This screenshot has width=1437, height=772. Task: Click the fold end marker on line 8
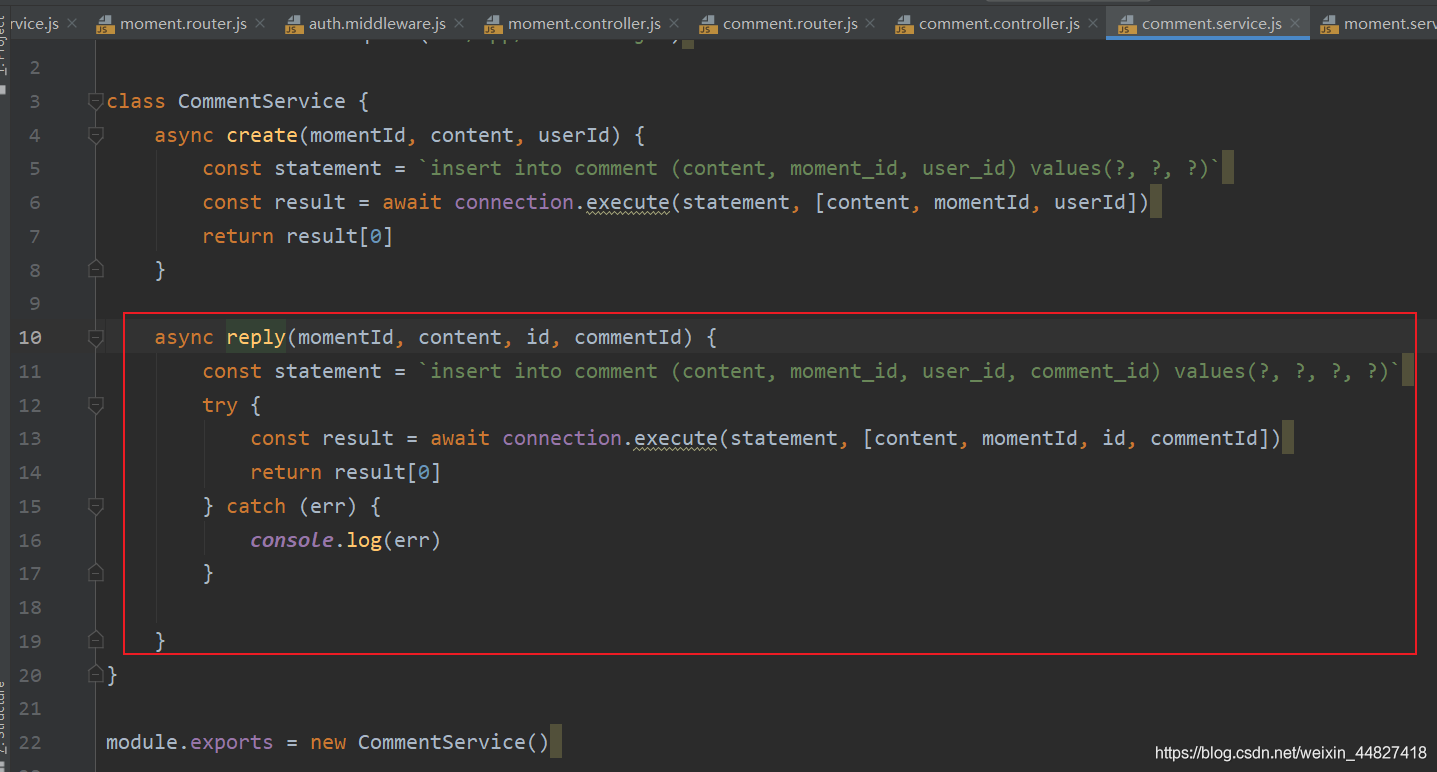coord(95,269)
